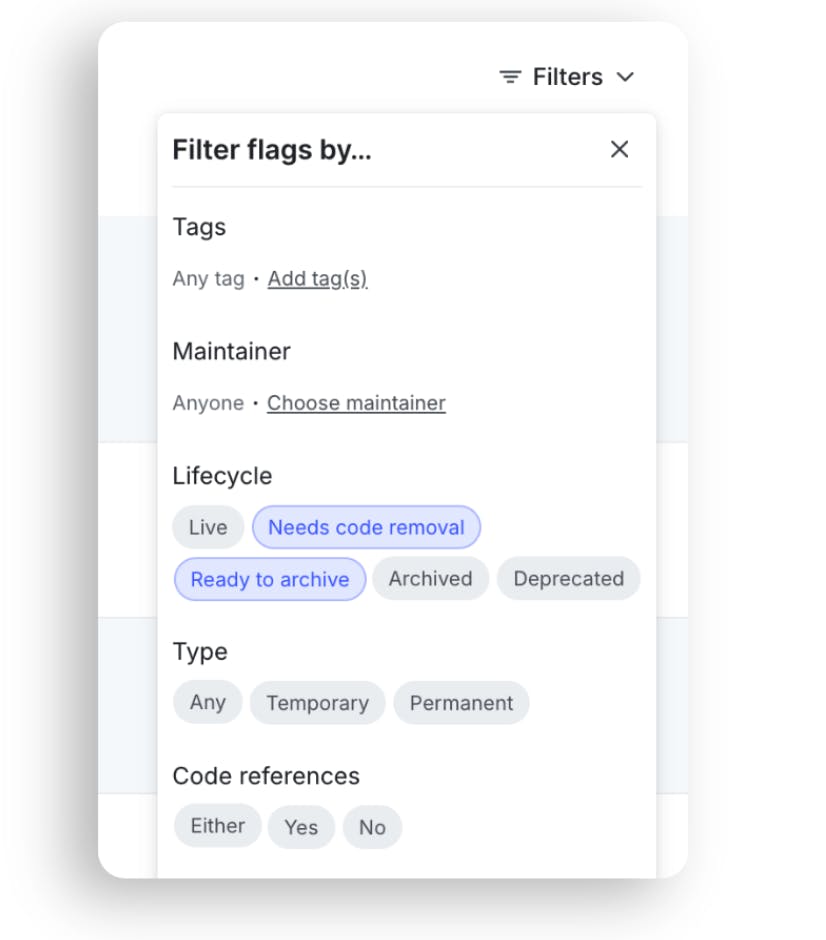Click the Choose maintainer link
Screen dimensions: 826x940
356,403
